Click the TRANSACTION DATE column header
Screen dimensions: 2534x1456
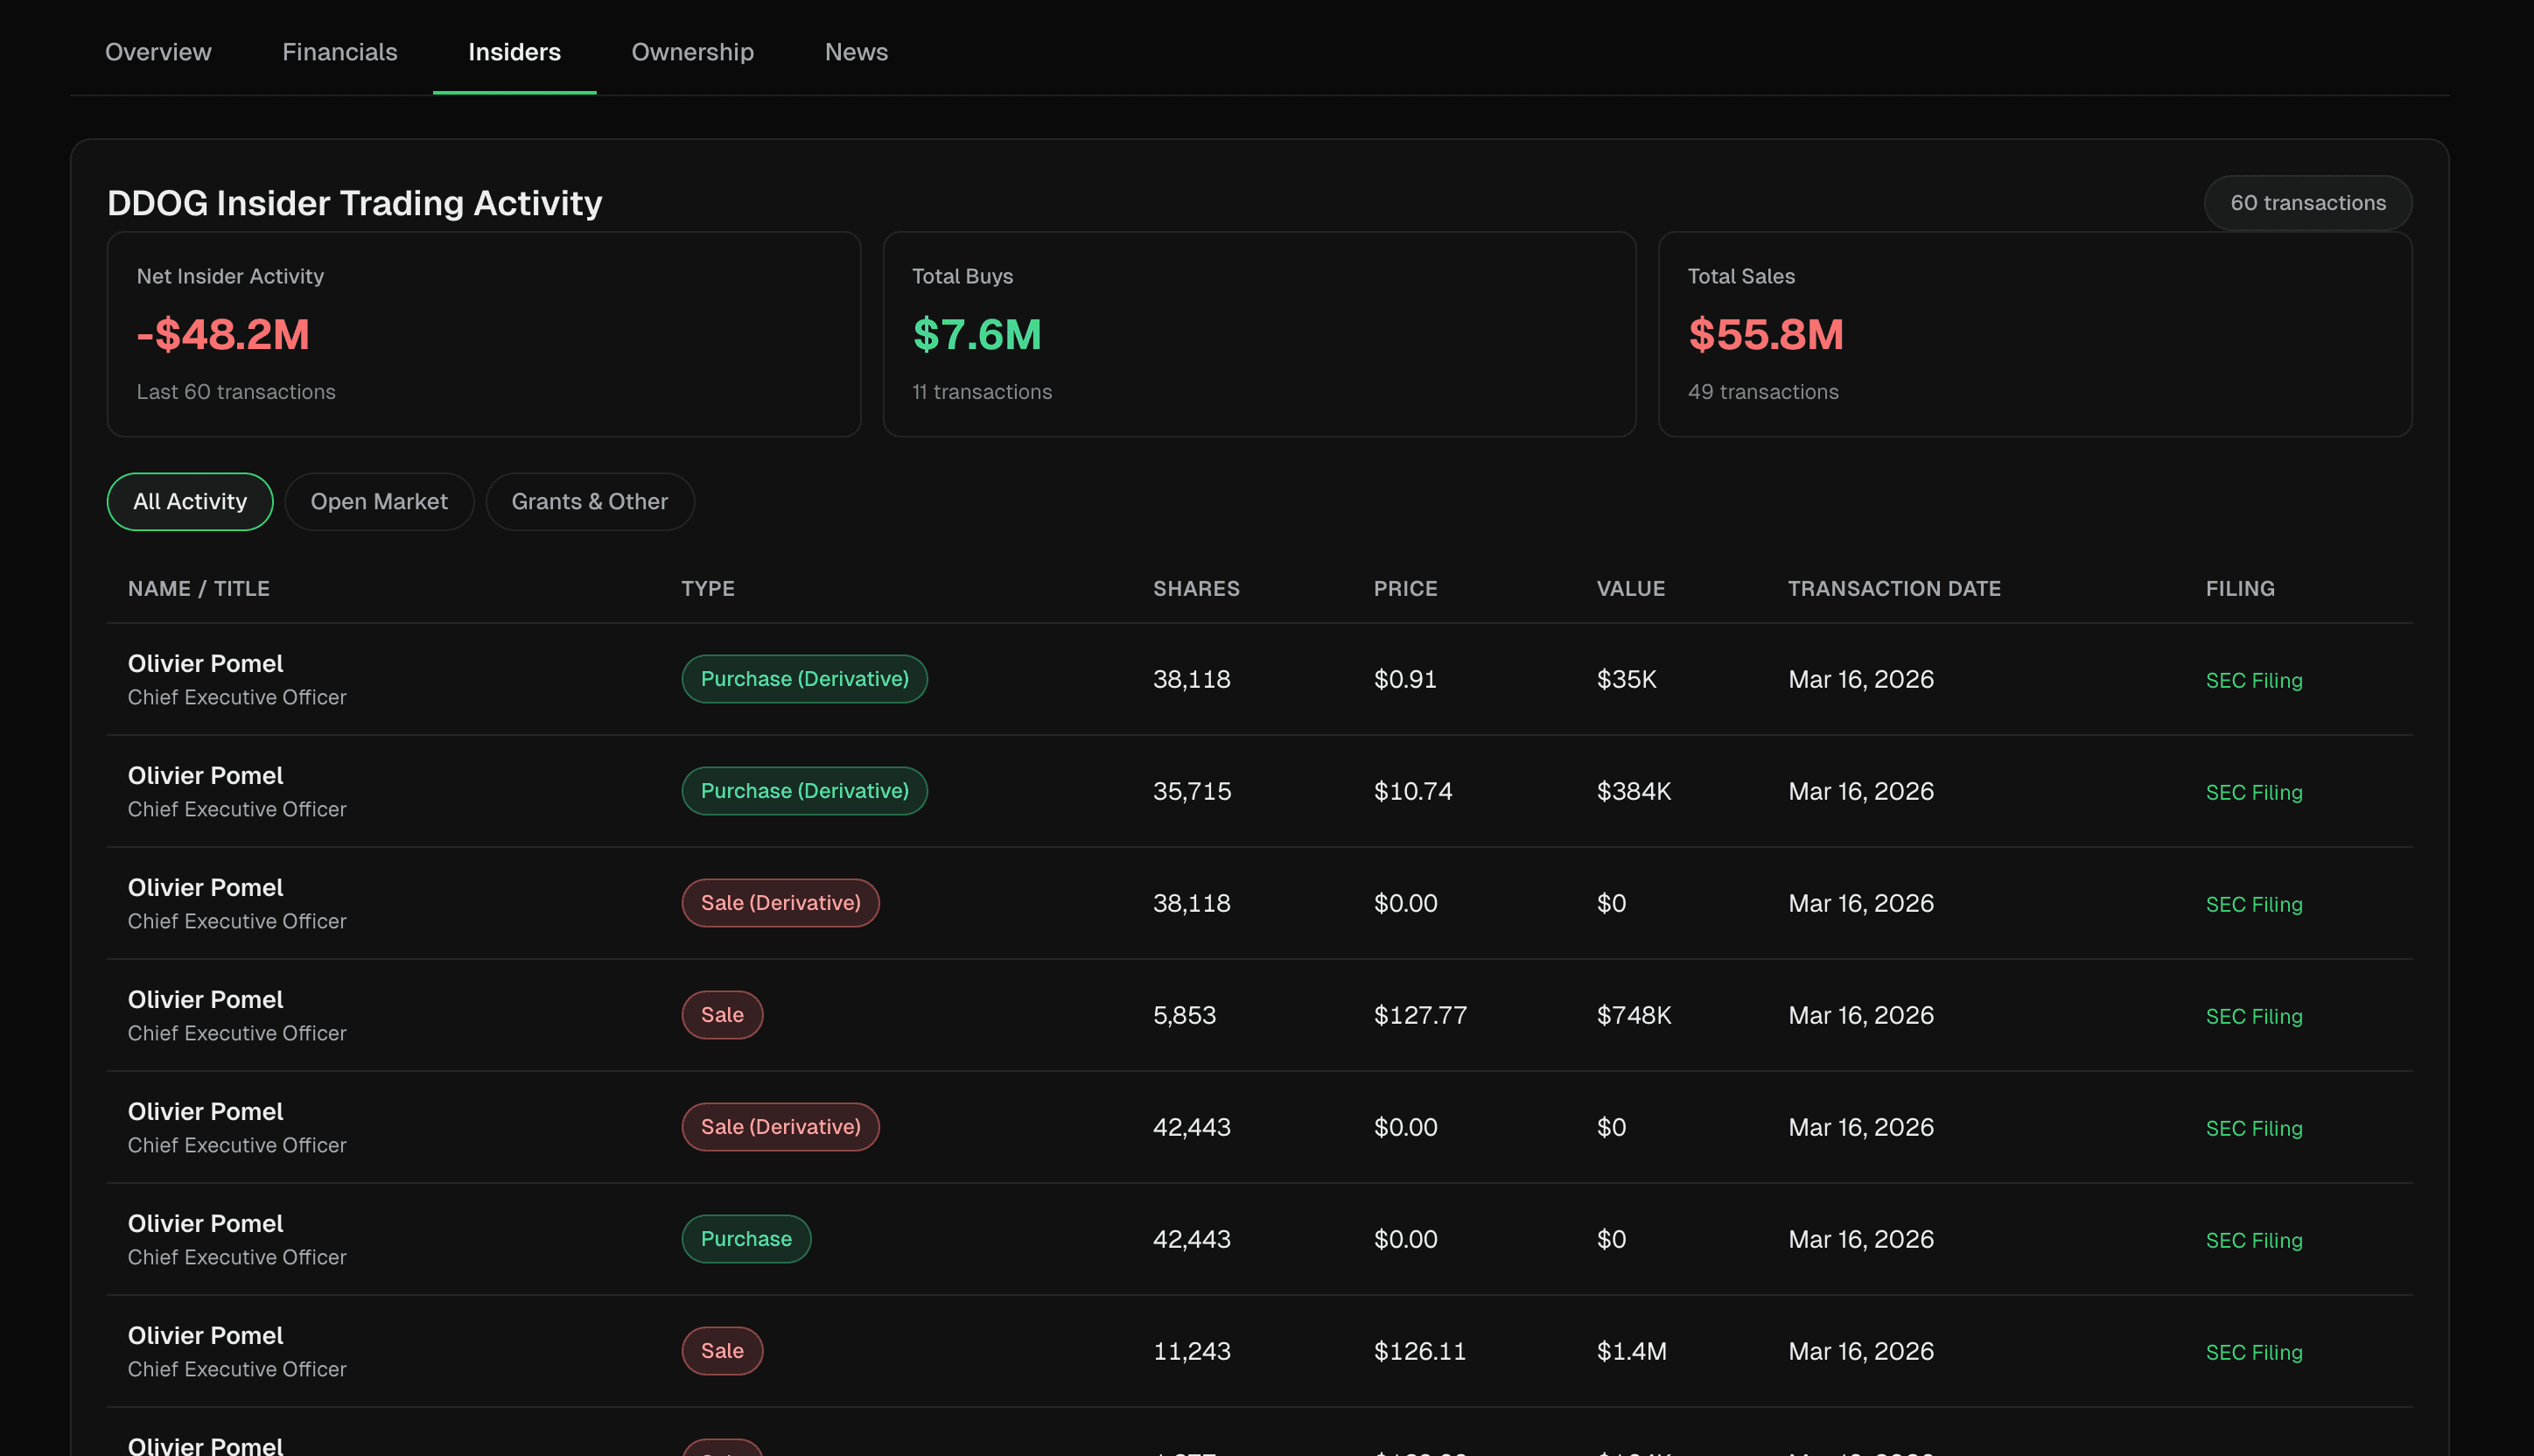click(1894, 589)
